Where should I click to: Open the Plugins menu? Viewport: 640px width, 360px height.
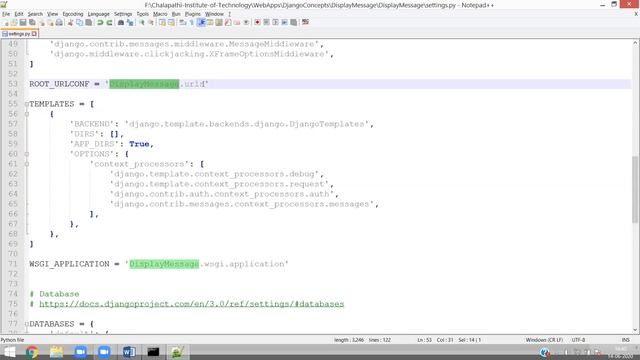193,14
